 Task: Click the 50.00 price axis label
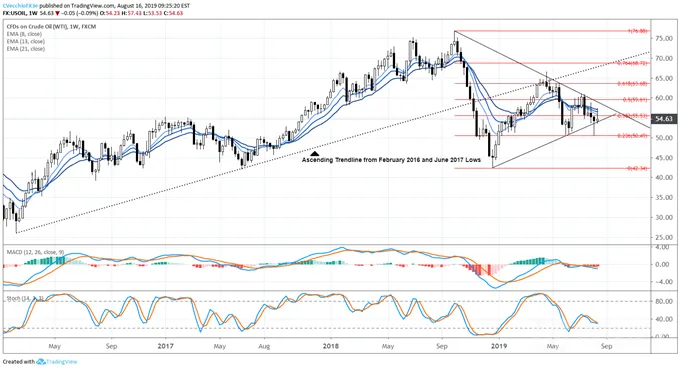pyautogui.click(x=664, y=138)
